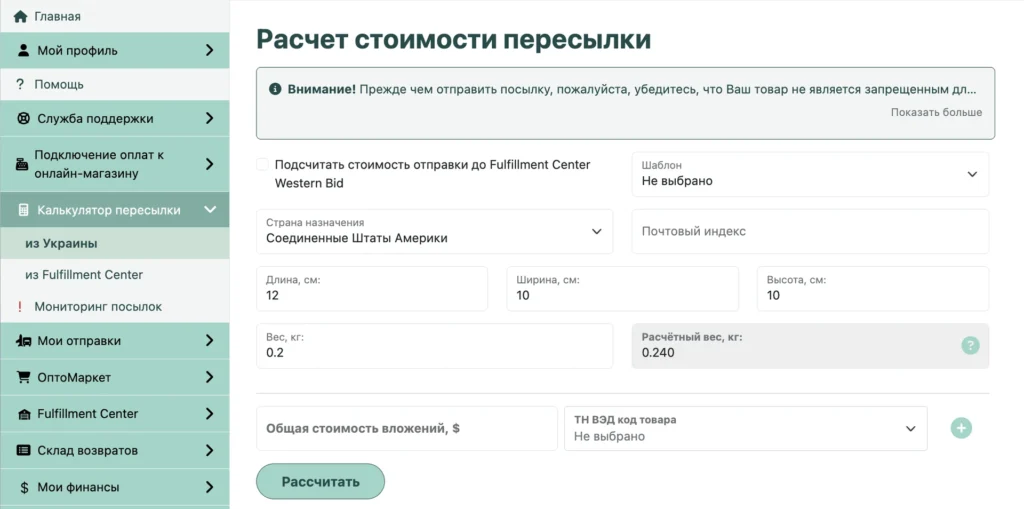Click the Расчётный вес value 0.240

pos(658,353)
